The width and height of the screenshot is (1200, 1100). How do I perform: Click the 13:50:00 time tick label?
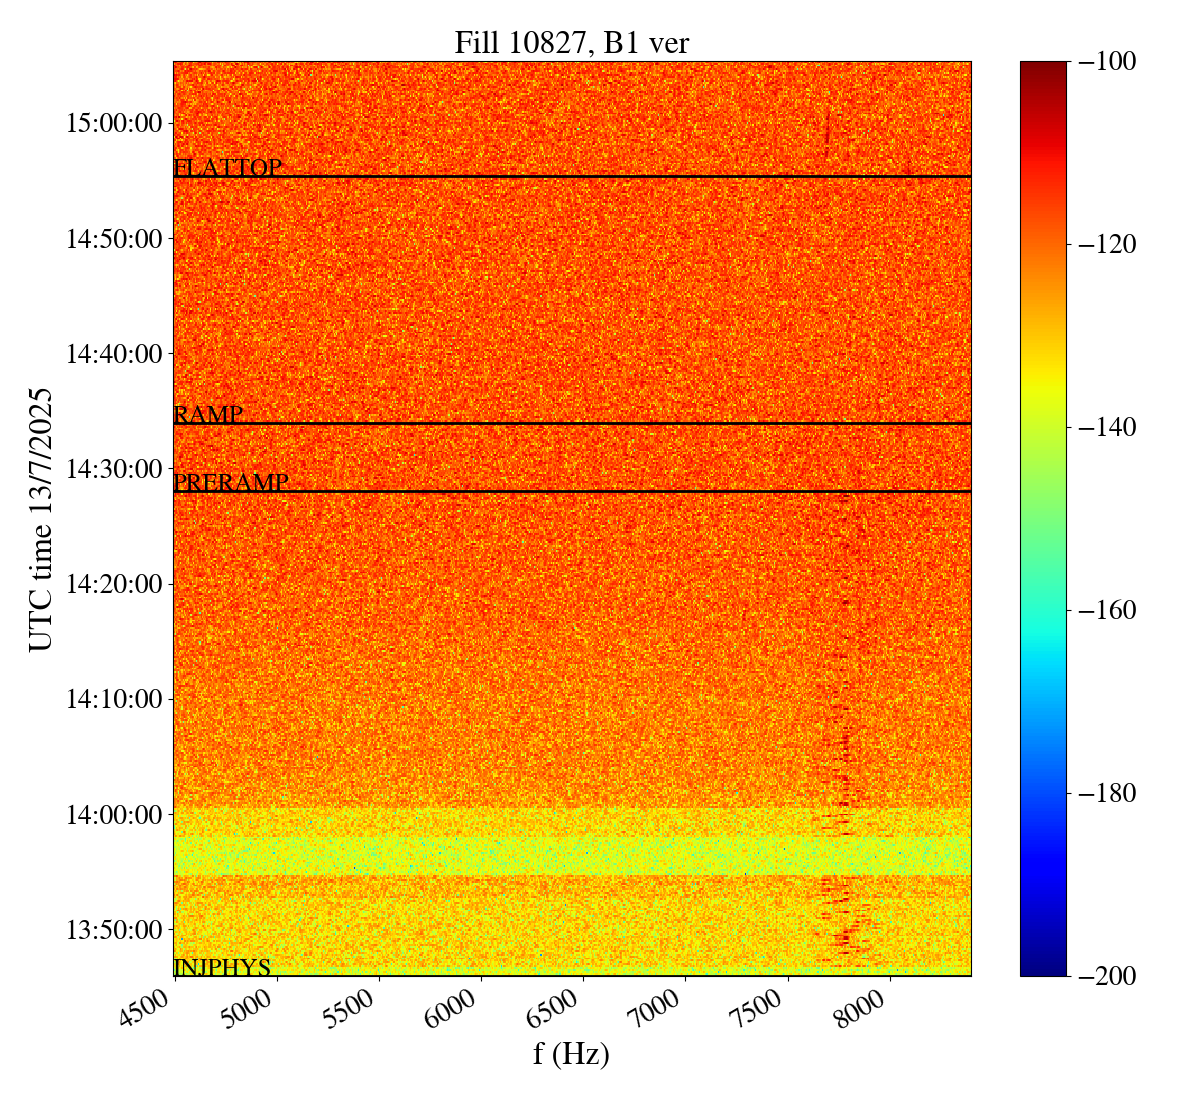click(113, 929)
